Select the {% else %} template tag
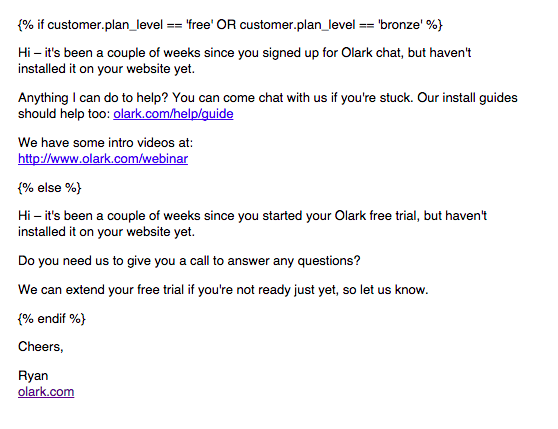 click(49, 188)
